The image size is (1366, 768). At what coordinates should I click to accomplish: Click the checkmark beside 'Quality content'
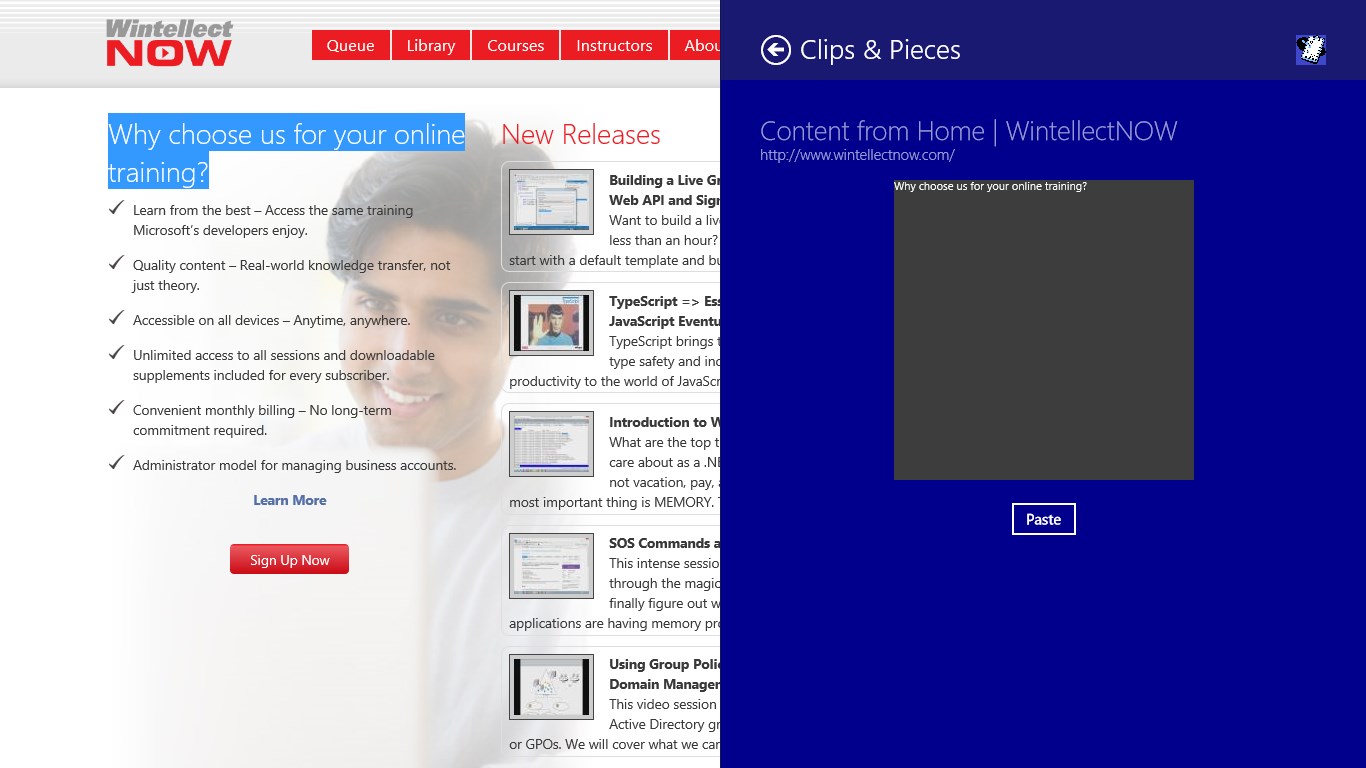[116, 263]
